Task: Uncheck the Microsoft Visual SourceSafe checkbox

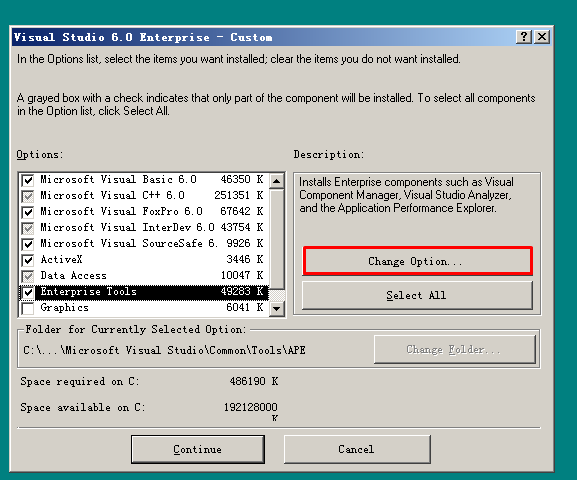Action: (28, 244)
